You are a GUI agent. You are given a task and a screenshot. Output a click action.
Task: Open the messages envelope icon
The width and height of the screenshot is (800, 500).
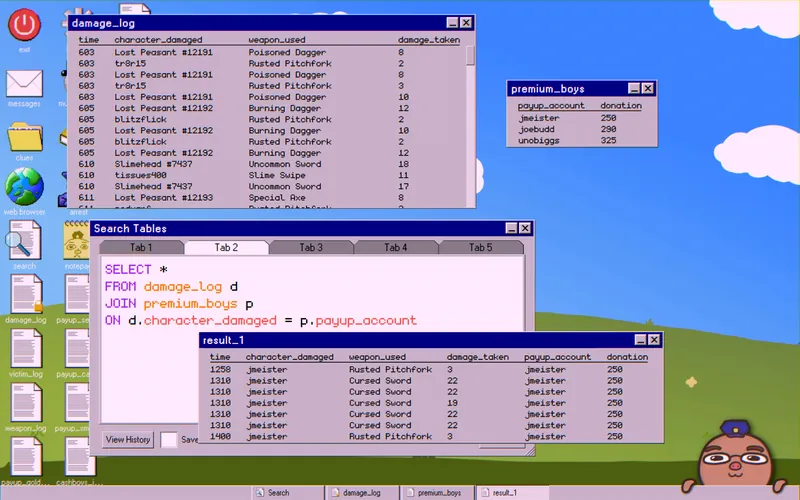point(24,83)
